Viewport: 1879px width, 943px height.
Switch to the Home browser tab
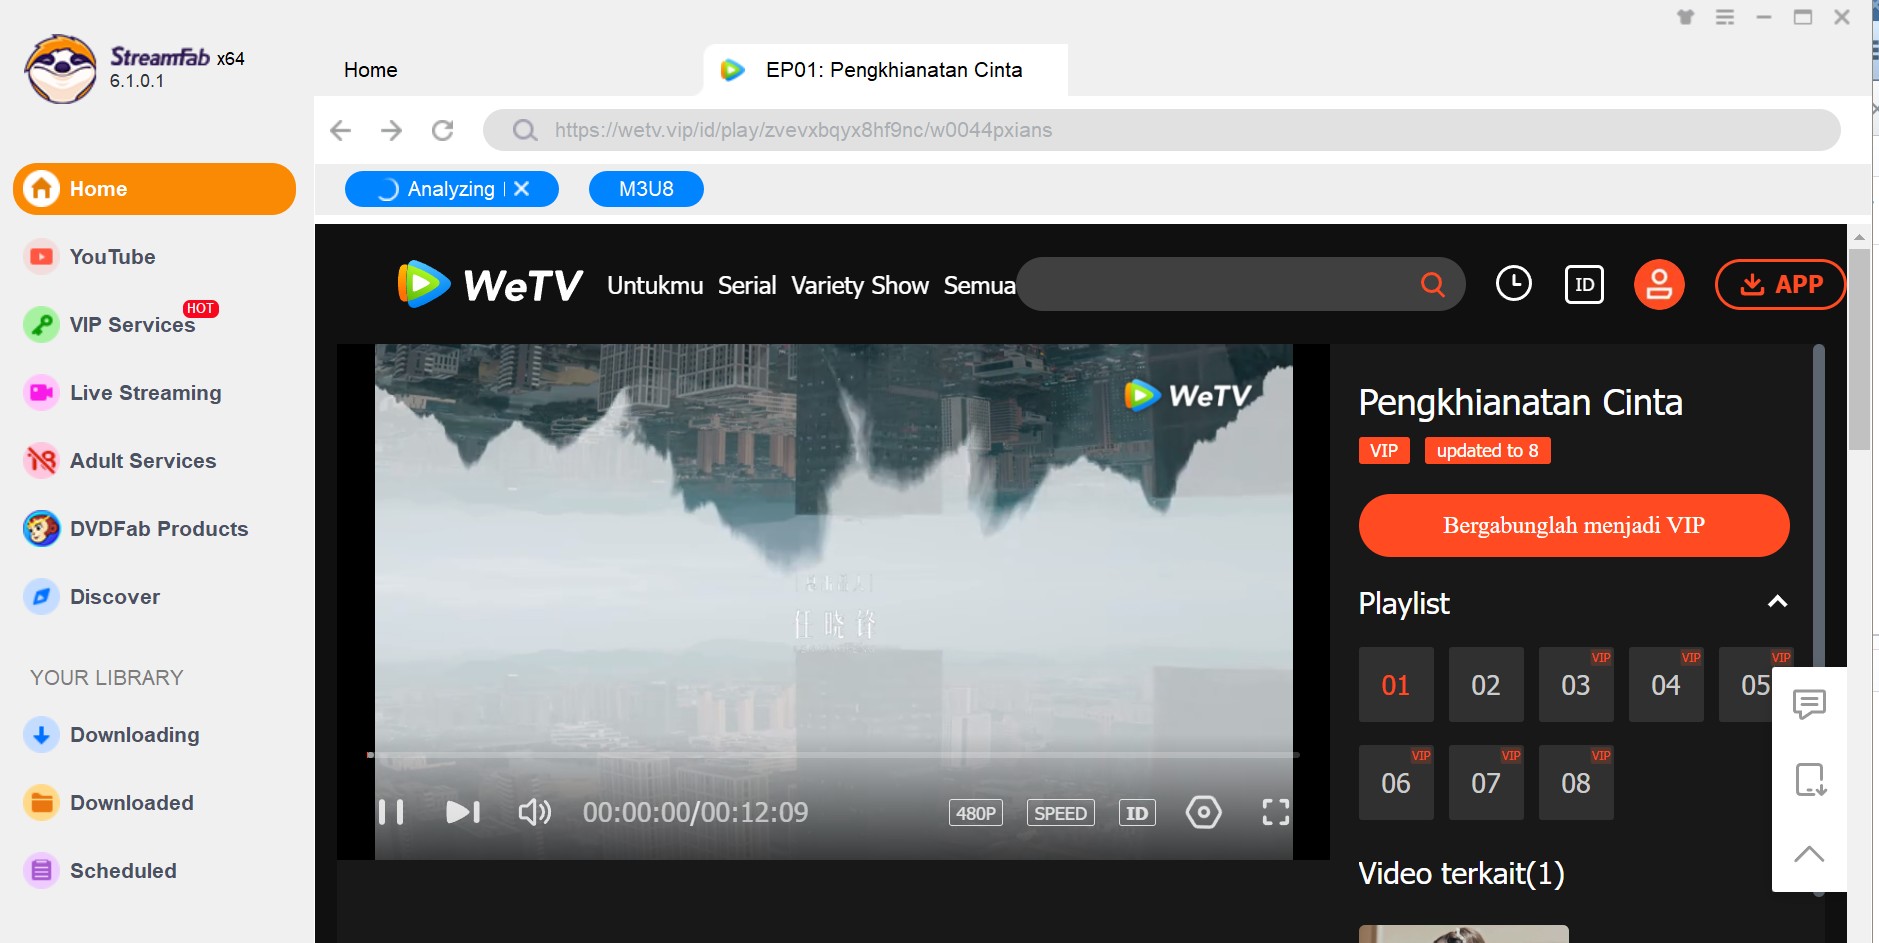coord(370,70)
